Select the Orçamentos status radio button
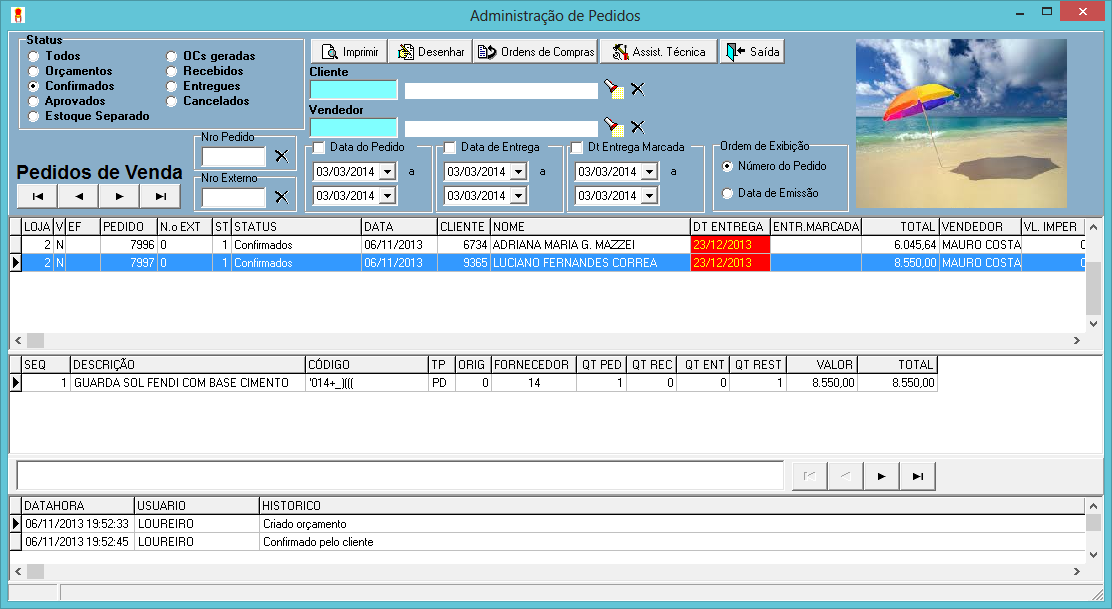Viewport: 1112px width, 609px height. coord(35,72)
